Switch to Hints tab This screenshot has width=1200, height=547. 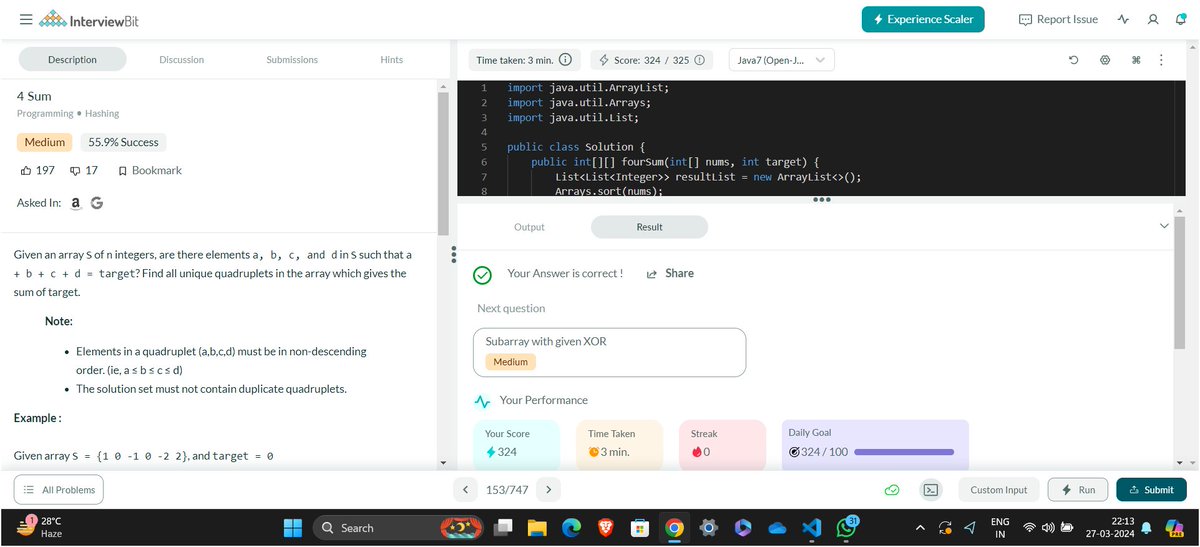(x=392, y=60)
